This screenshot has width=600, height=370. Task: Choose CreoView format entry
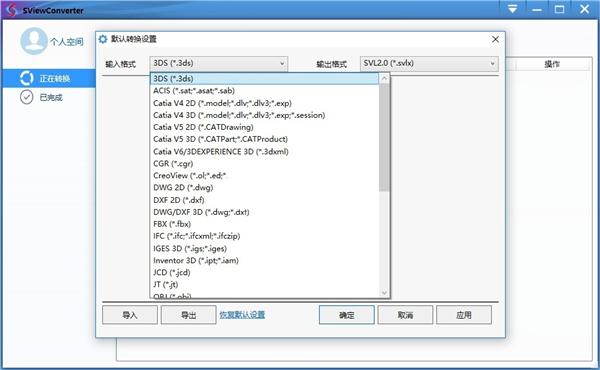[x=264, y=176]
